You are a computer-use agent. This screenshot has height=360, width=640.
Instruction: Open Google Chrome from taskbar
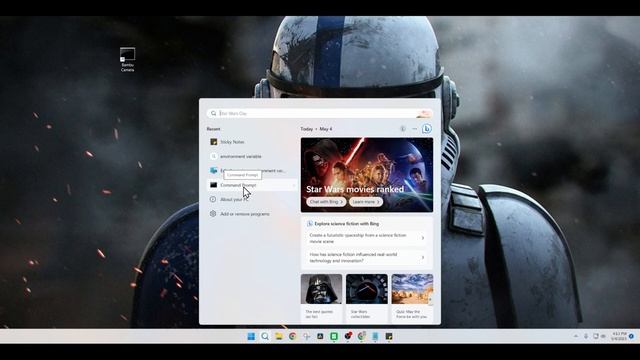click(x=293, y=336)
